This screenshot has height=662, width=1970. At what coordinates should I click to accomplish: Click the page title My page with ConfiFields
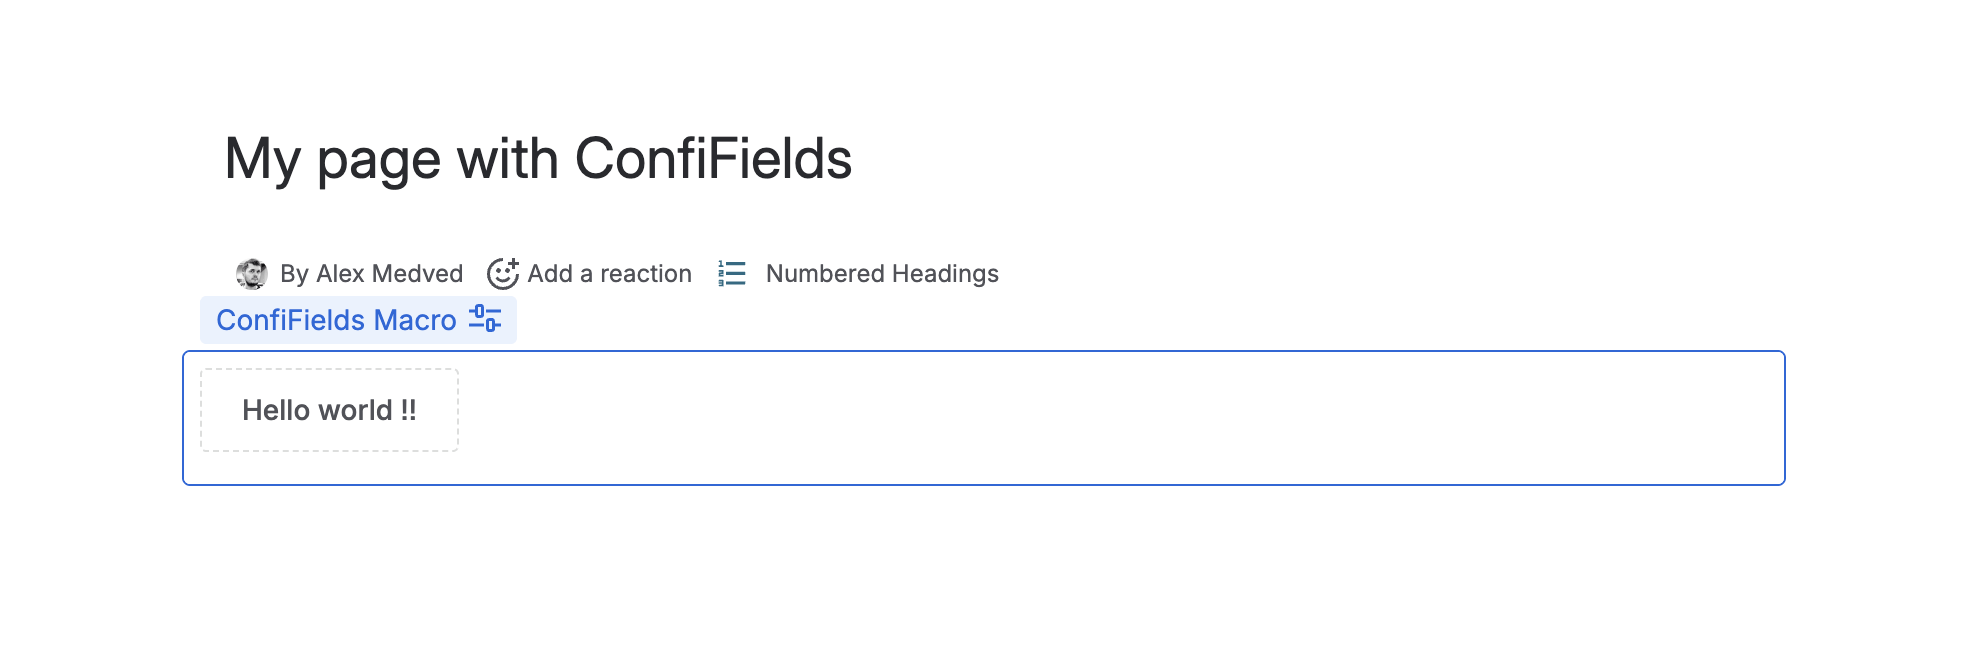538,159
